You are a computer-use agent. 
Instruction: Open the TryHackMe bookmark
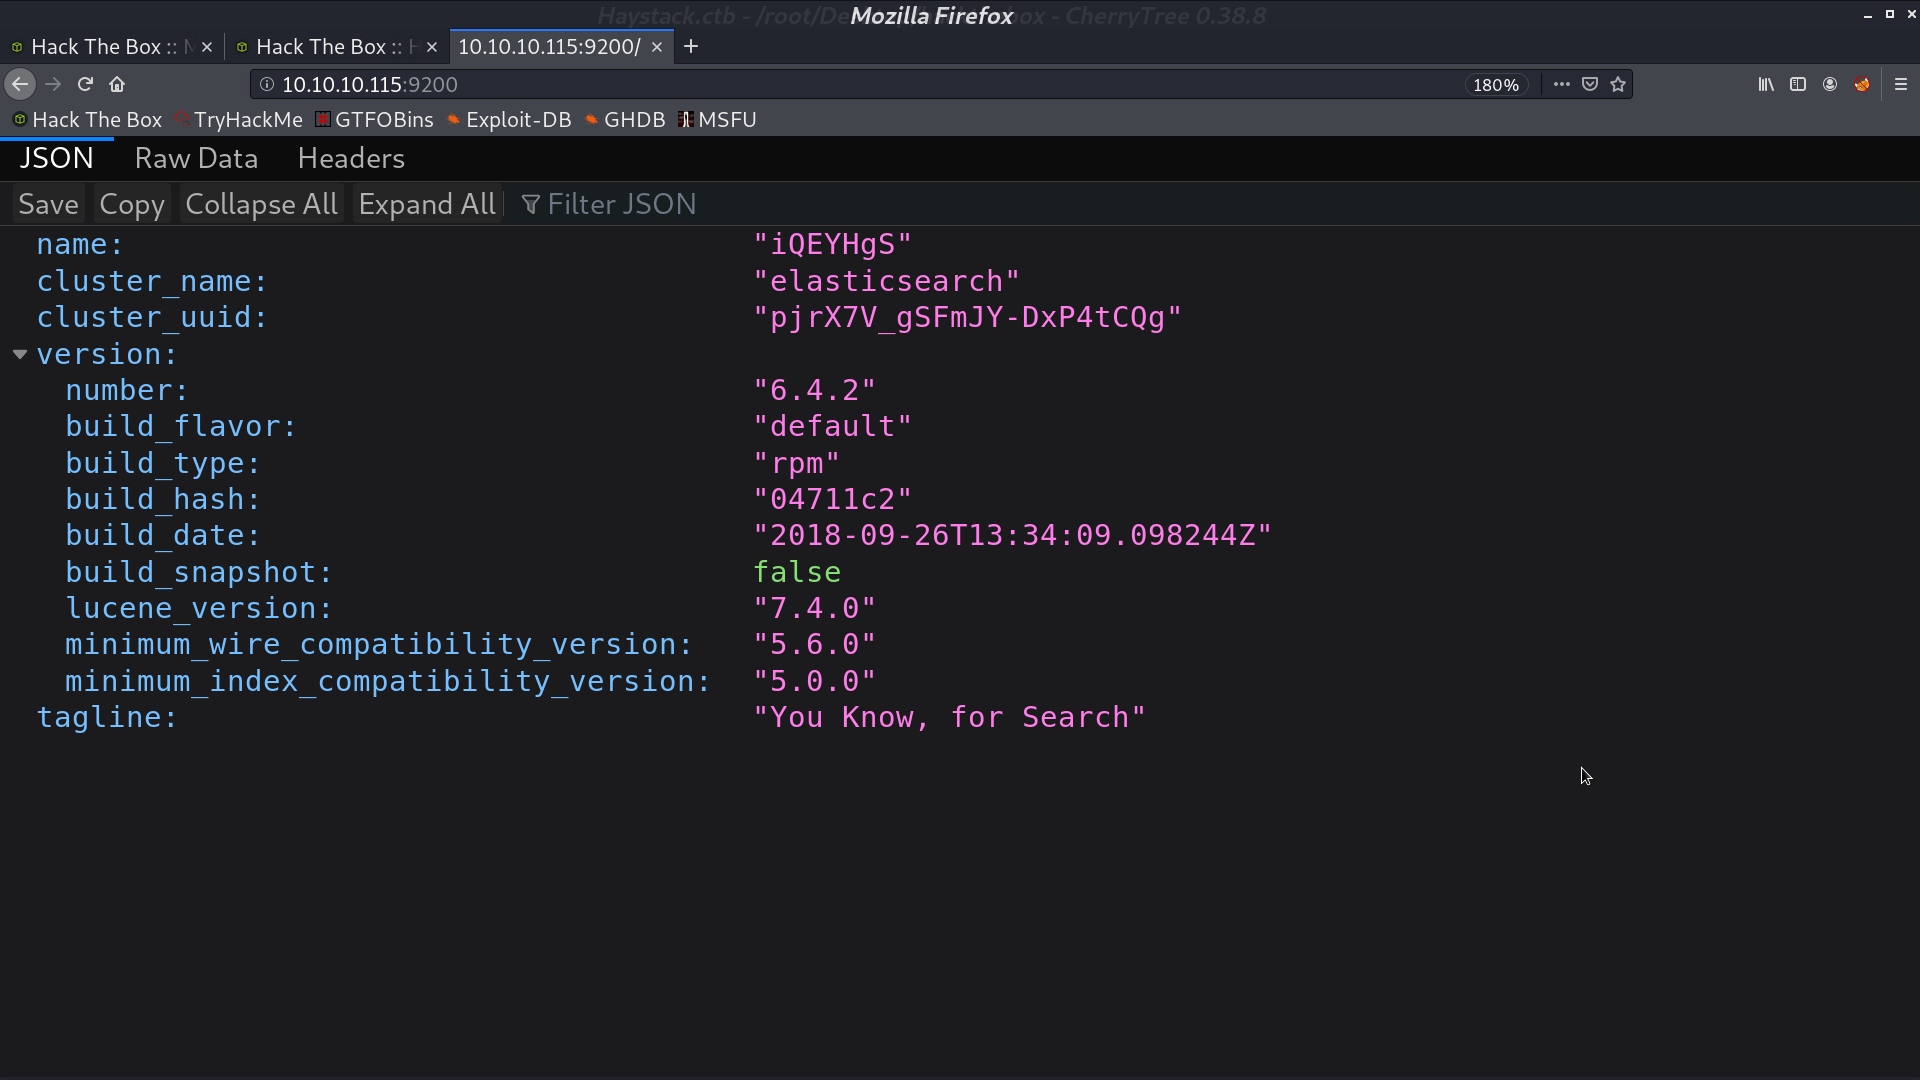[239, 120]
